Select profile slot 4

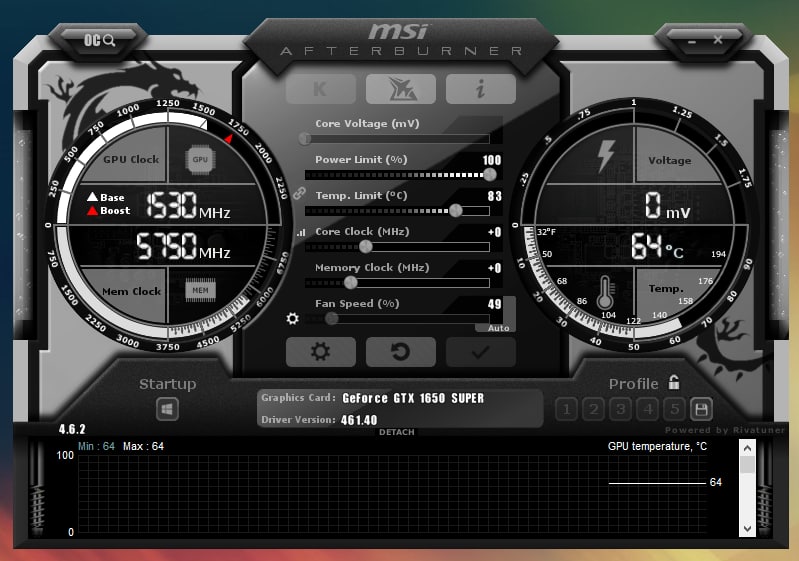tap(648, 409)
